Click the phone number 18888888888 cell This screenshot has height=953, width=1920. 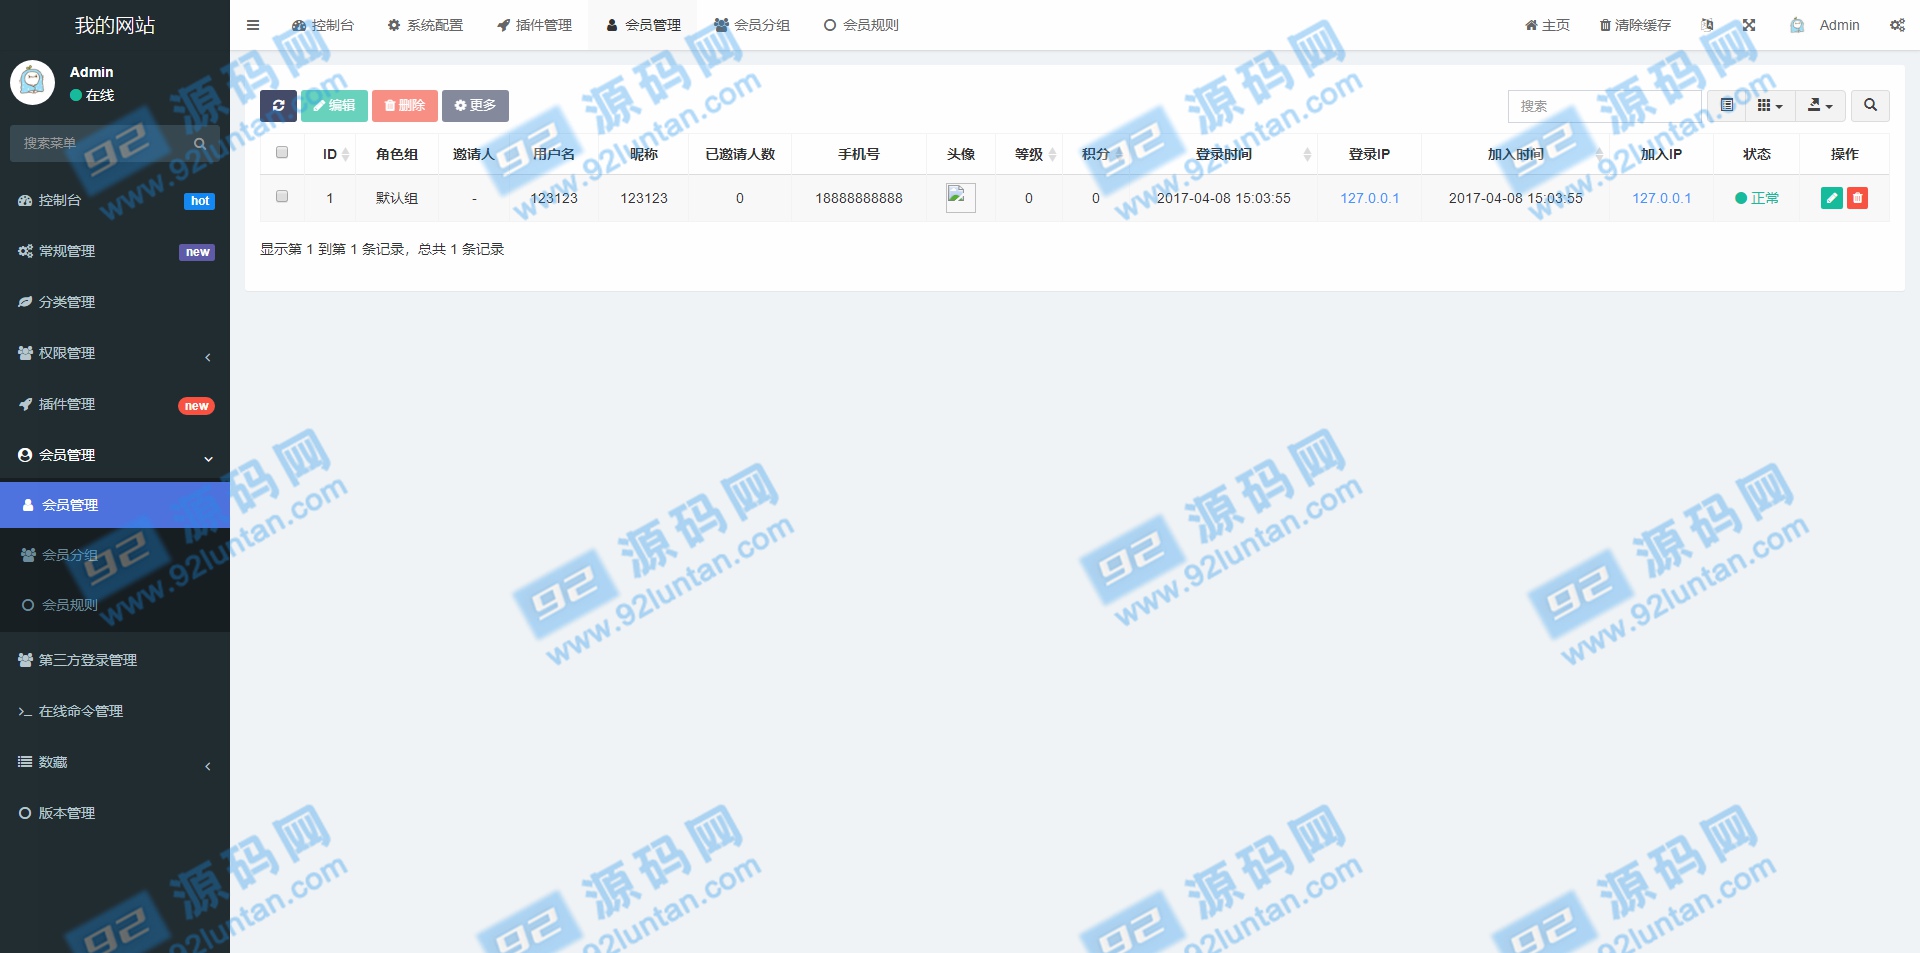pos(859,198)
